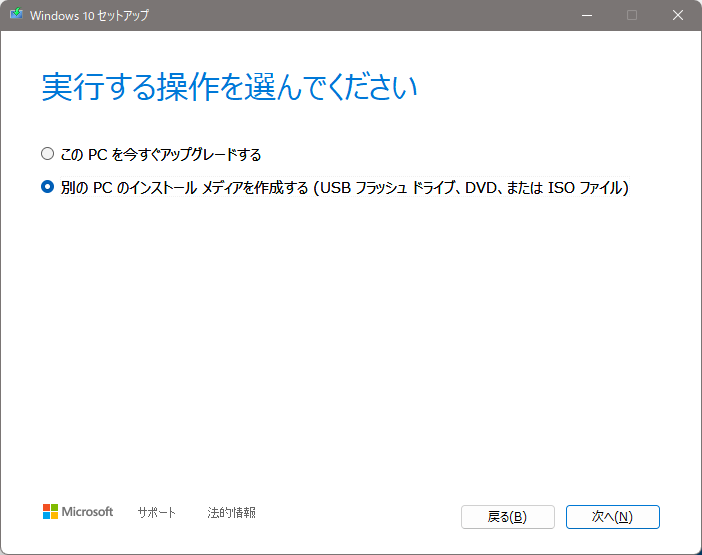This screenshot has height=555, width=702.
Task: Close the Windows 10 セットアップ window
Action: click(678, 15)
